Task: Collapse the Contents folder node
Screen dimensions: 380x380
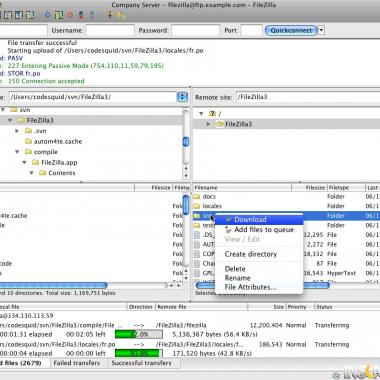Action: 32,173
